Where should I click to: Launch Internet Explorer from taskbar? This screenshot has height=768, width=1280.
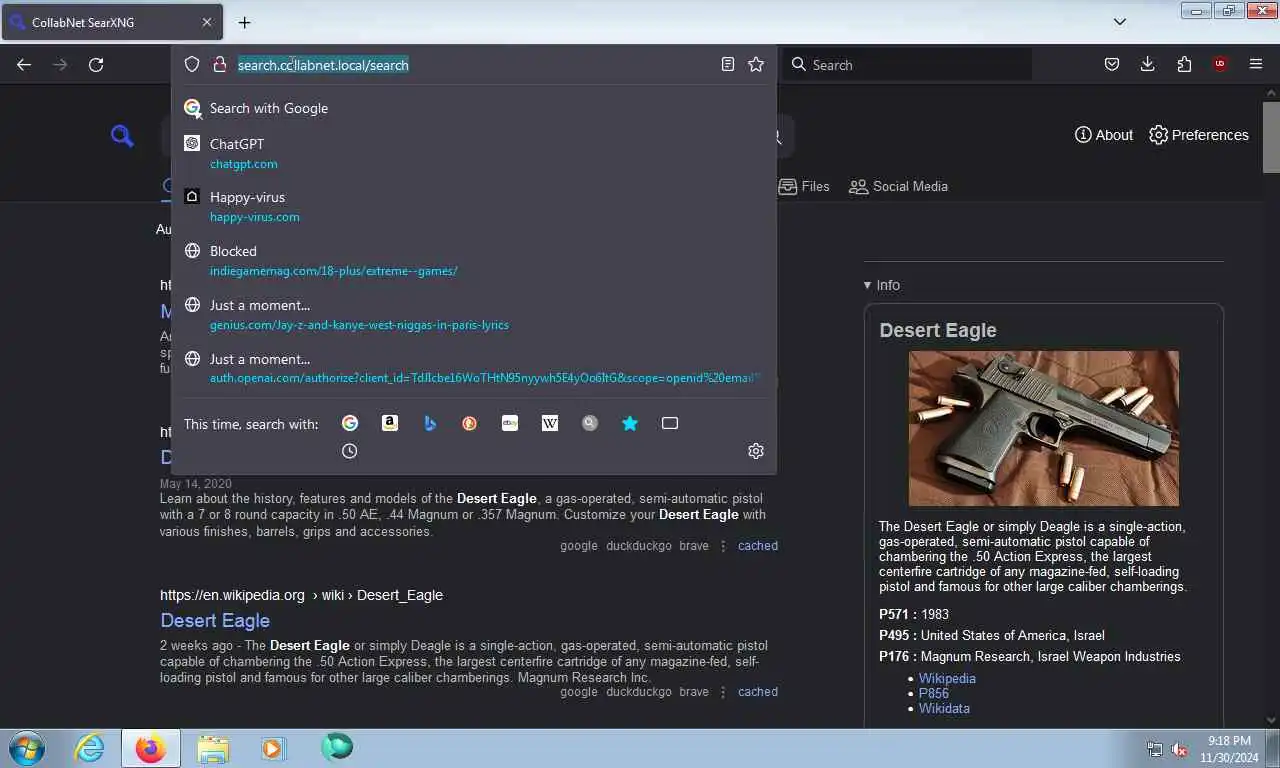pyautogui.click(x=89, y=748)
